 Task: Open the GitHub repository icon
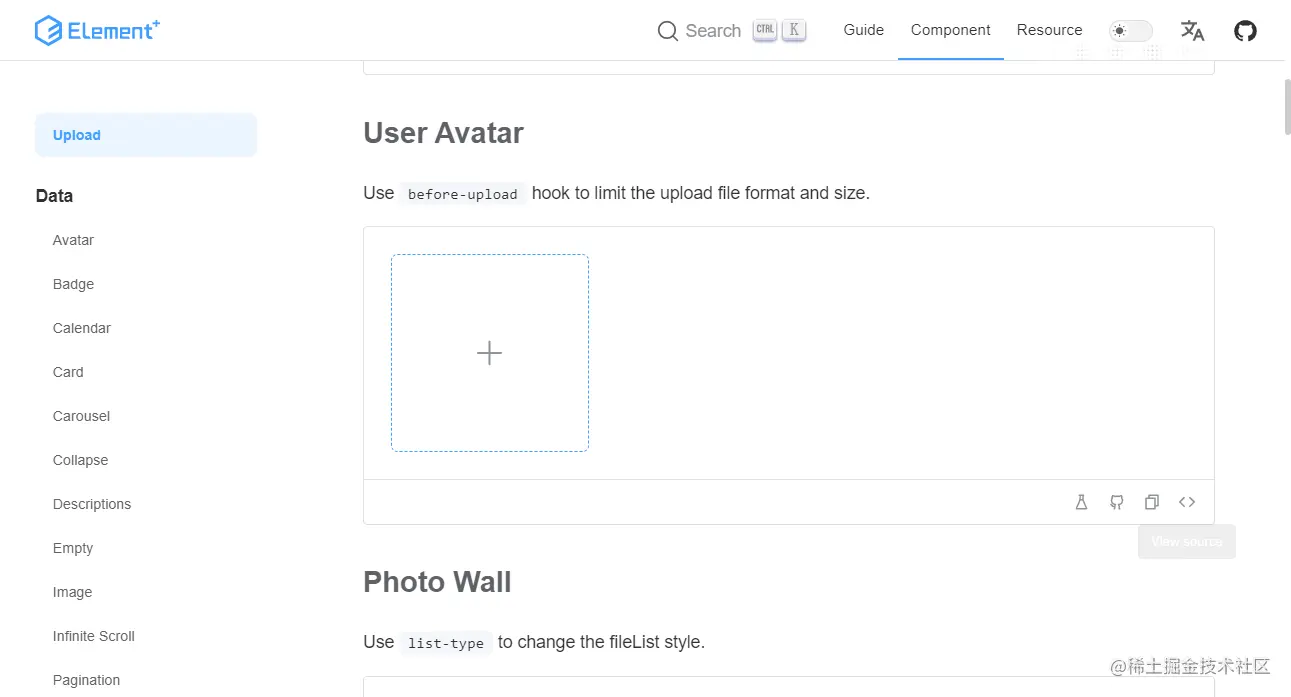(1245, 31)
